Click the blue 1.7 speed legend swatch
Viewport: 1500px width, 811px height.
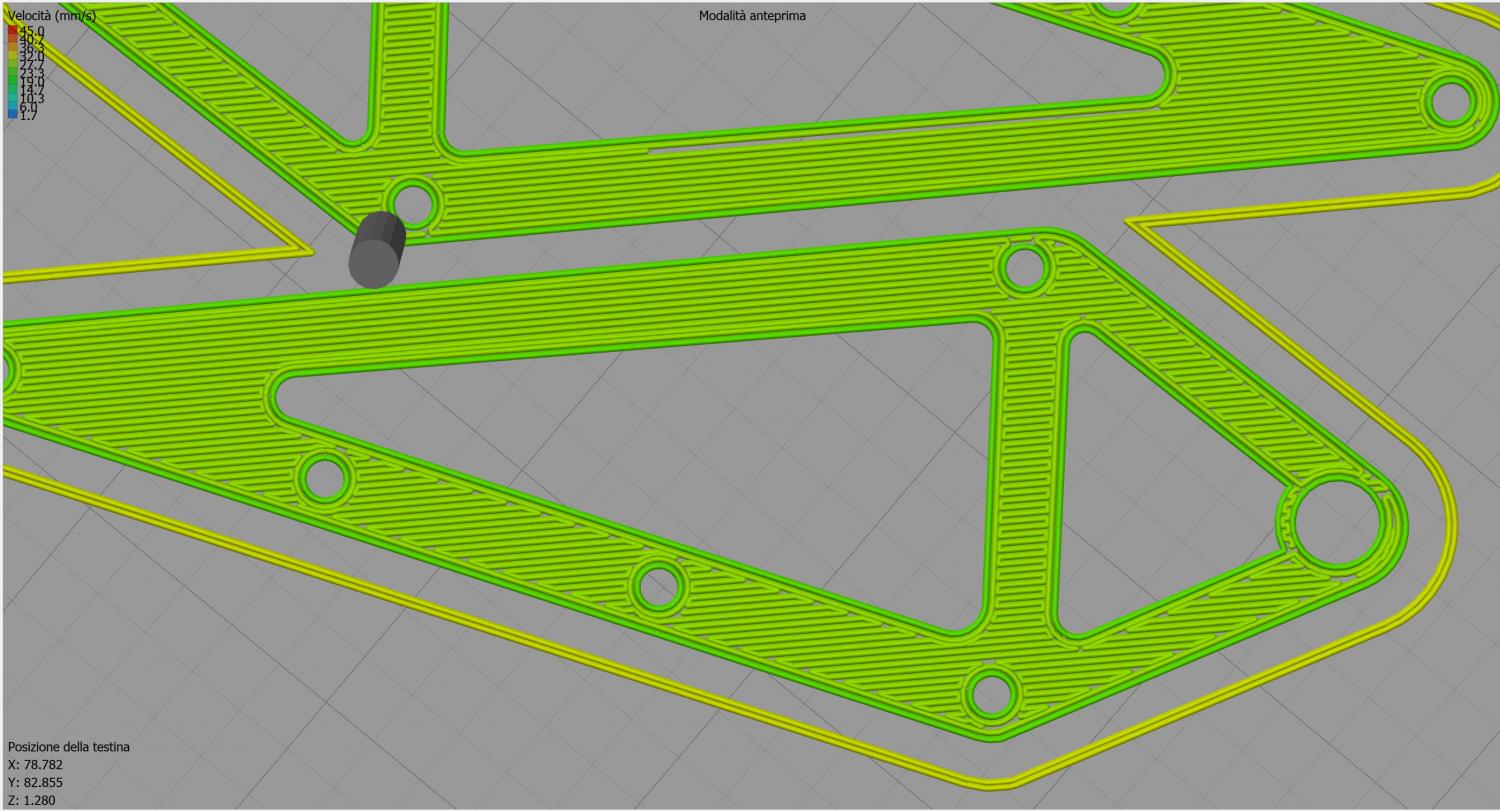pyautogui.click(x=12, y=115)
